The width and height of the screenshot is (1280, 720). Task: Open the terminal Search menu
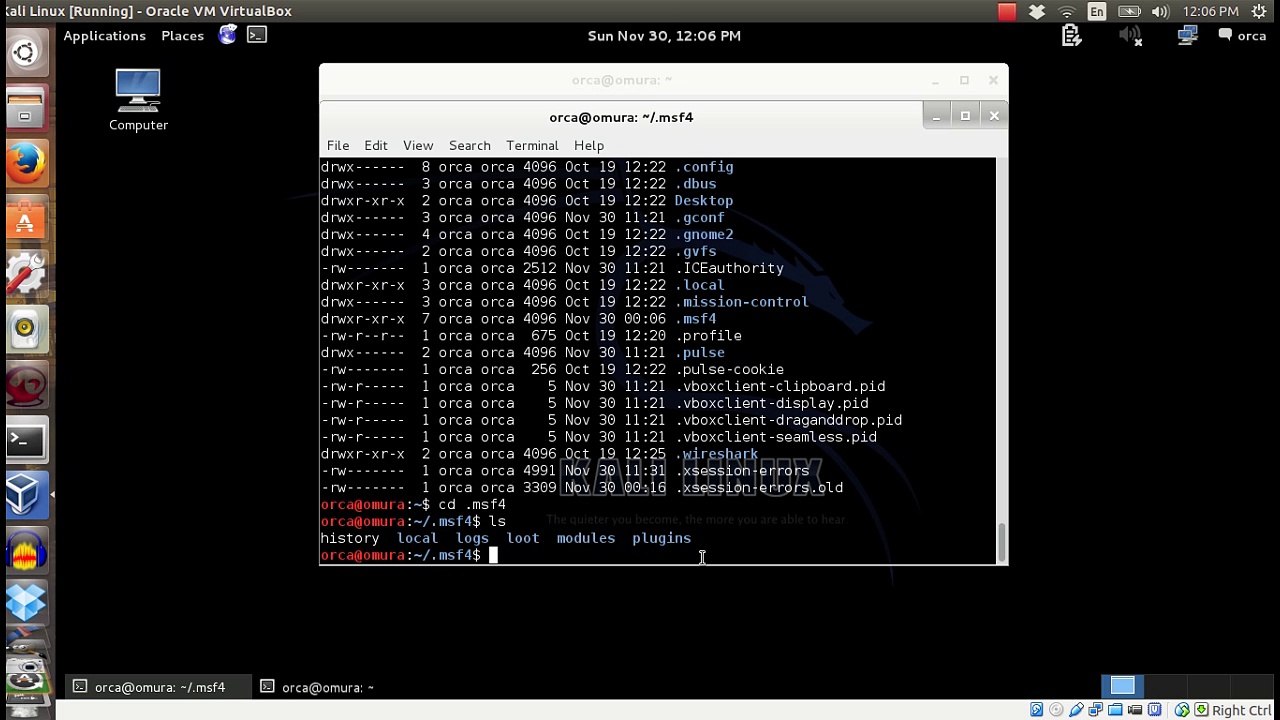click(x=469, y=146)
